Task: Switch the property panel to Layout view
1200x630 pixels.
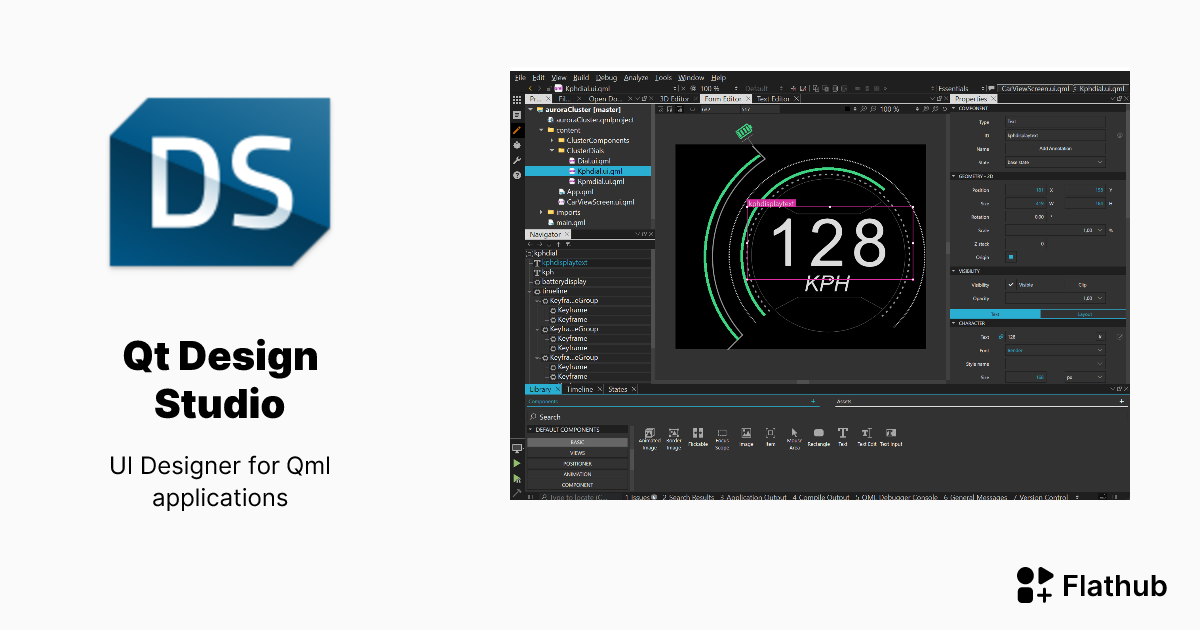Action: (1085, 314)
